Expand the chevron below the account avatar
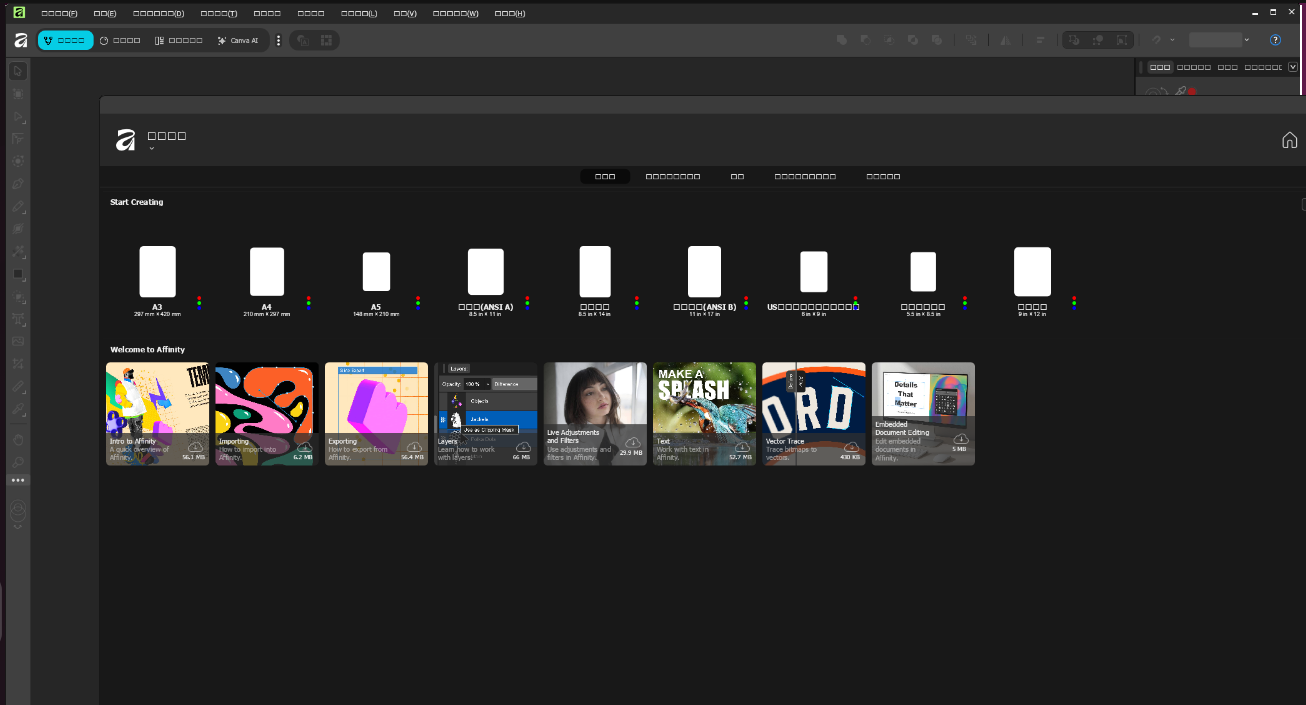 pyautogui.click(x=18, y=526)
